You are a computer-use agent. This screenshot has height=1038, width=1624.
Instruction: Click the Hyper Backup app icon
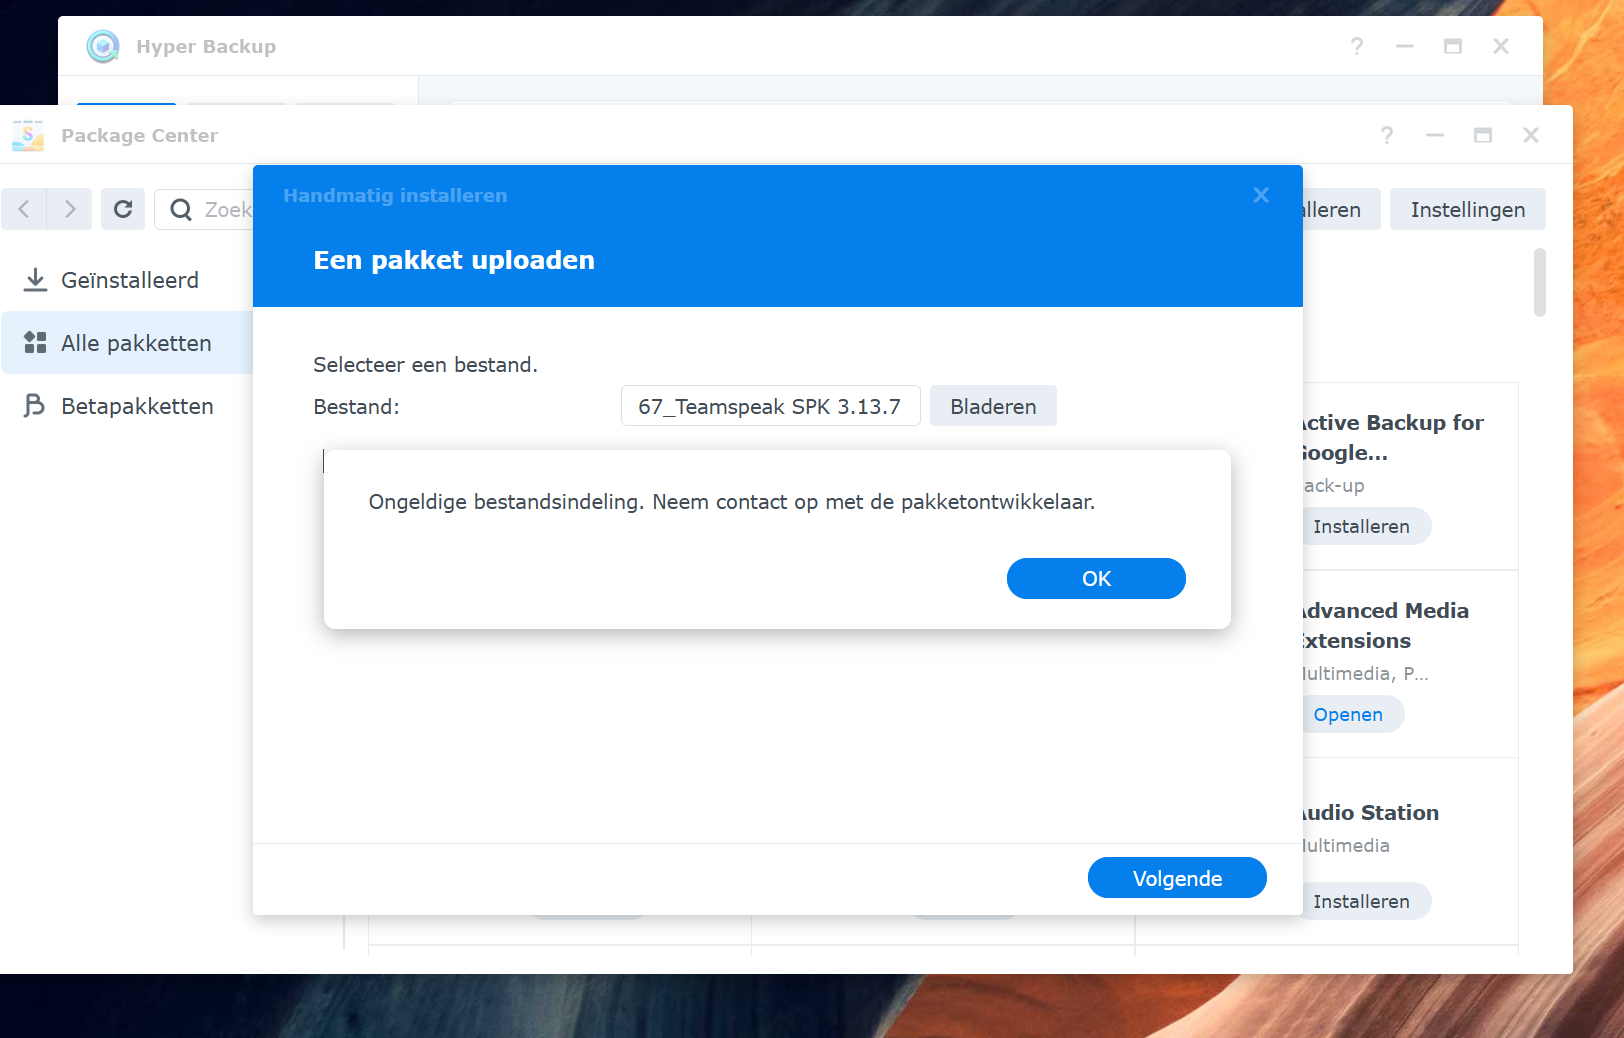(103, 46)
